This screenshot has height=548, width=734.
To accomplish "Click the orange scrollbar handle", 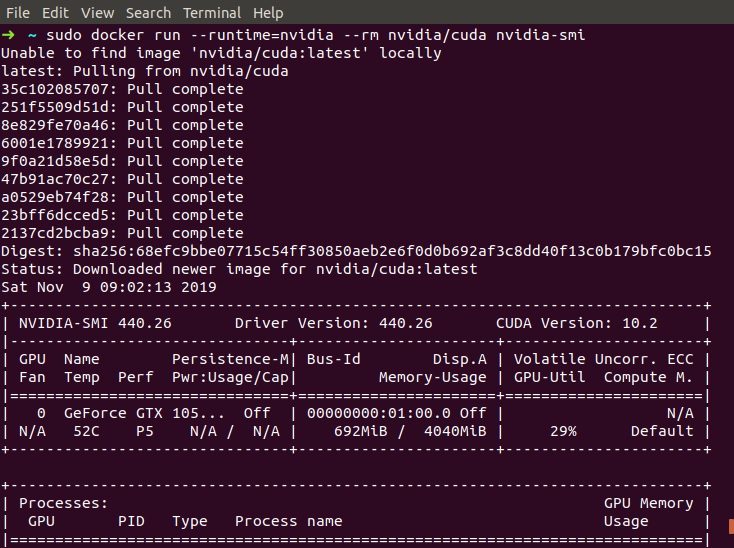I will pos(731,526).
